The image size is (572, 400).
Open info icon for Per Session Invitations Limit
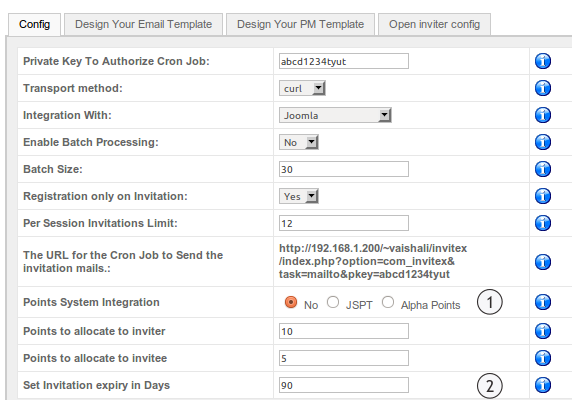(543, 223)
